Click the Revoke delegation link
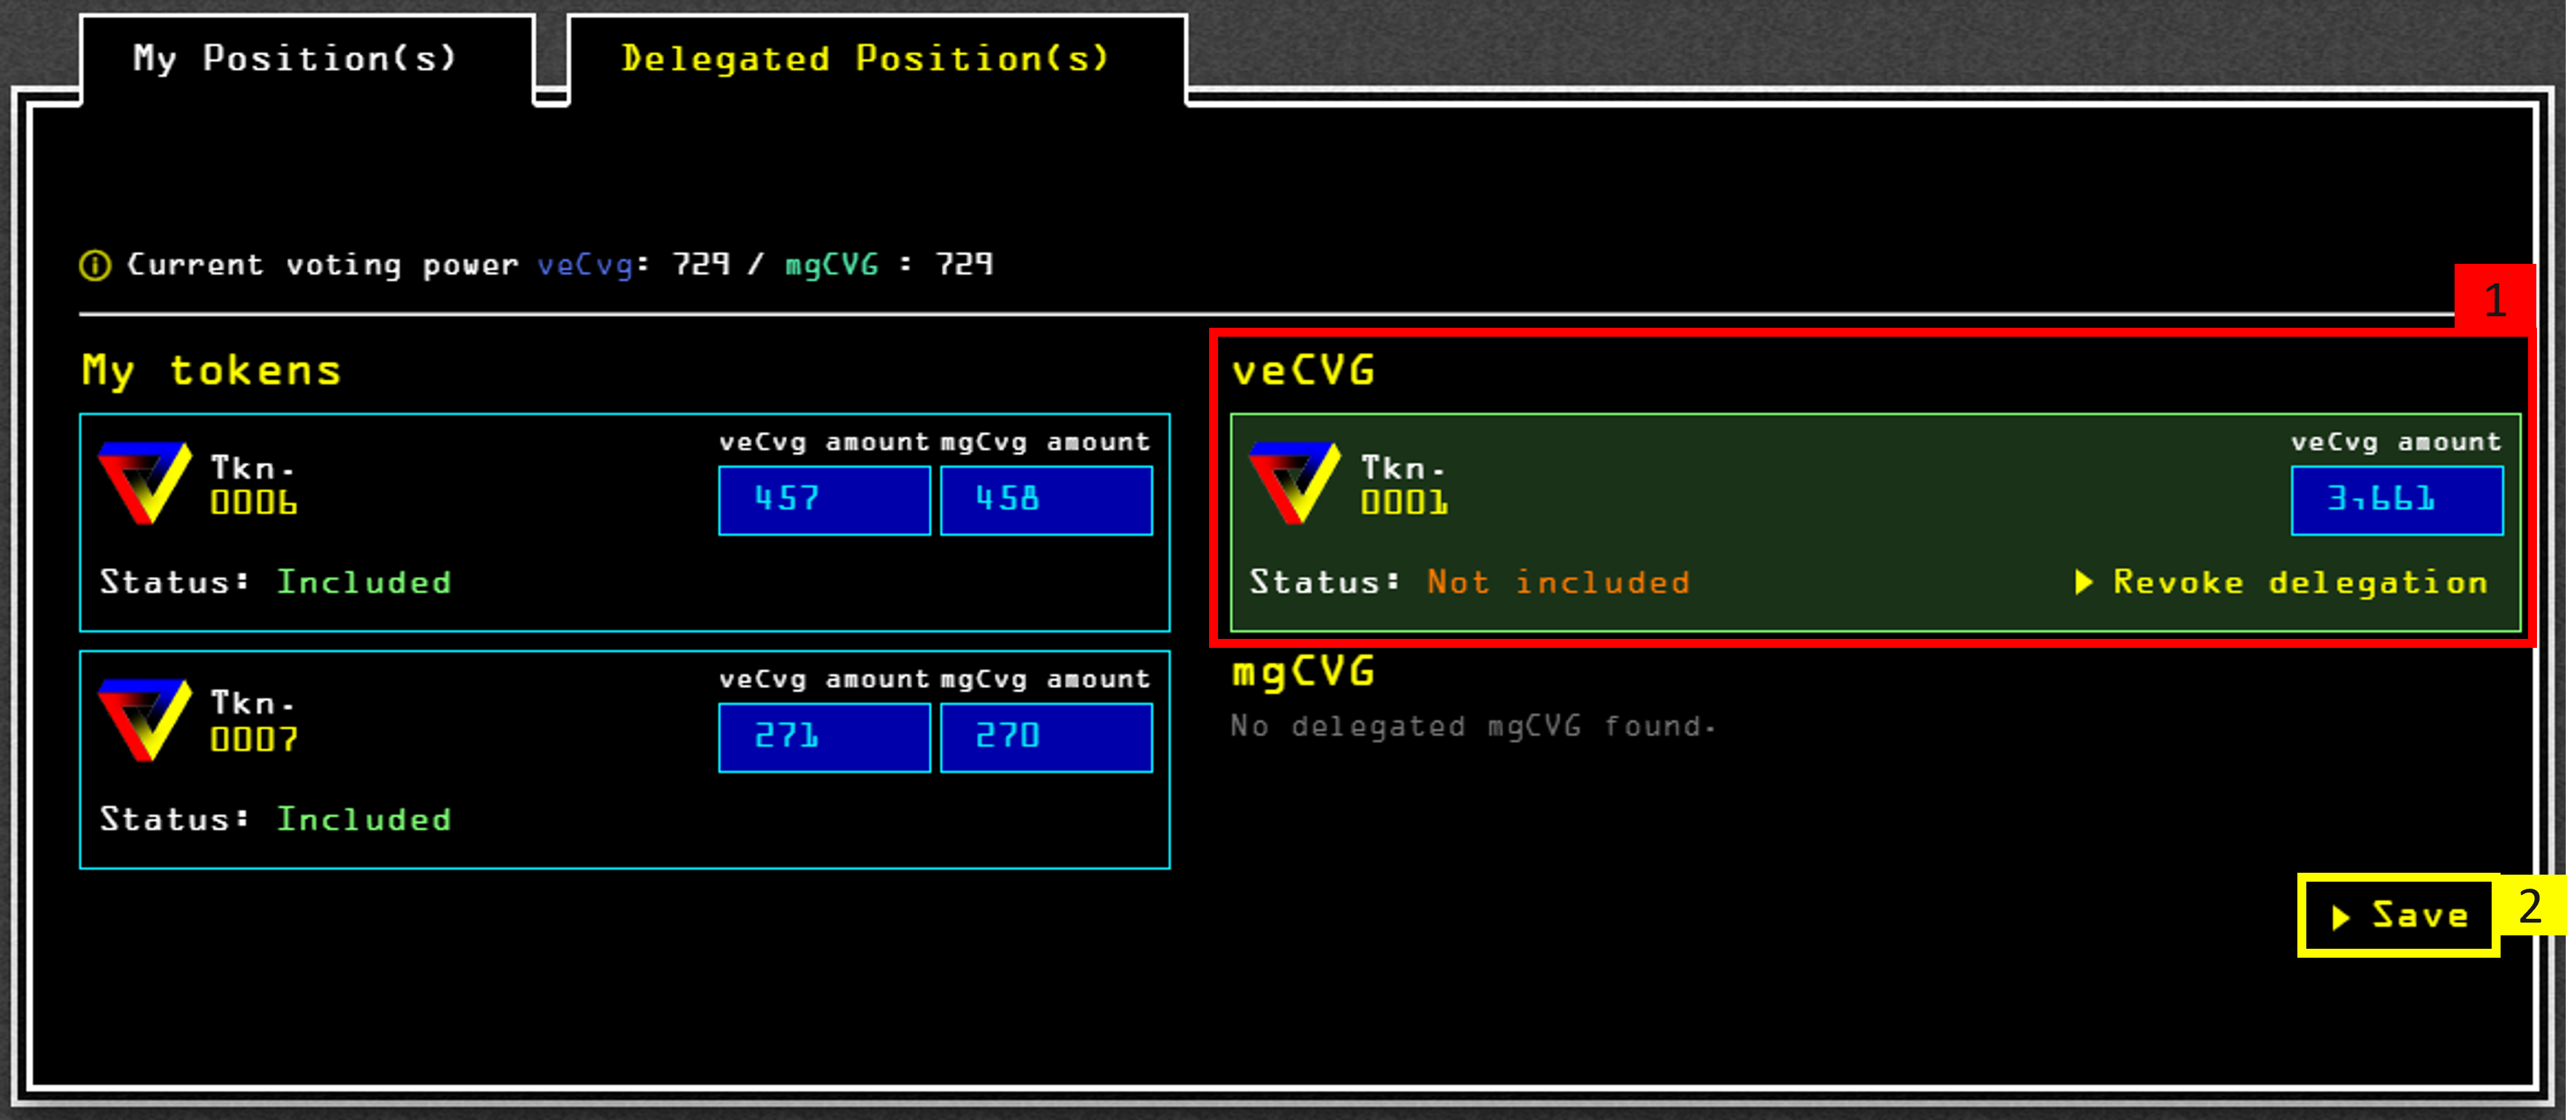The height and width of the screenshot is (1120, 2576). (2300, 582)
